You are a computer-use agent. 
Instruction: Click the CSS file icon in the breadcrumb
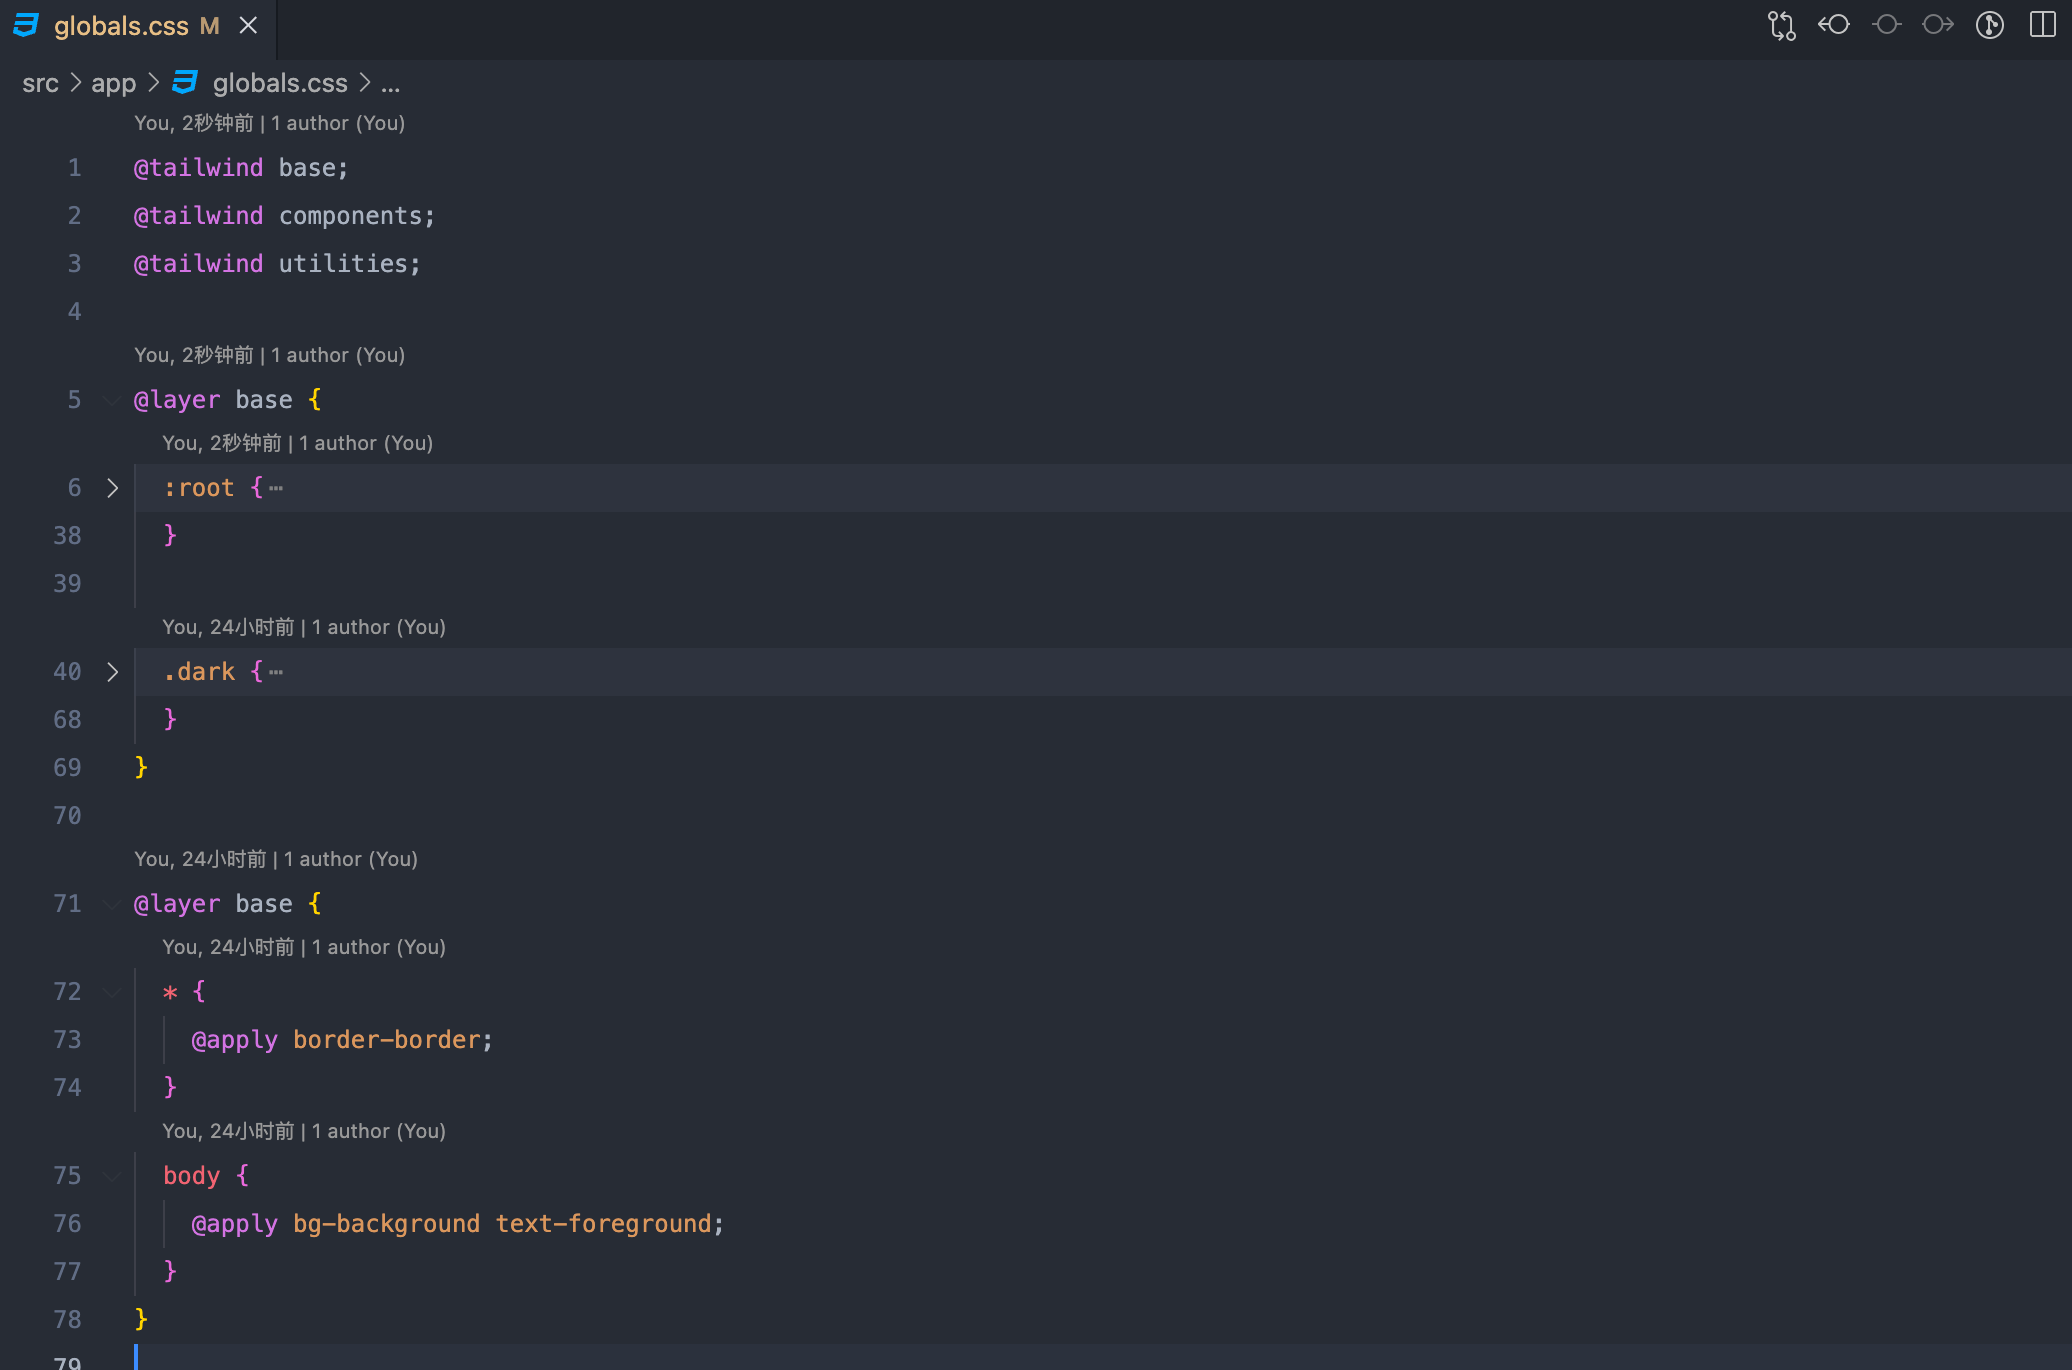click(x=186, y=83)
